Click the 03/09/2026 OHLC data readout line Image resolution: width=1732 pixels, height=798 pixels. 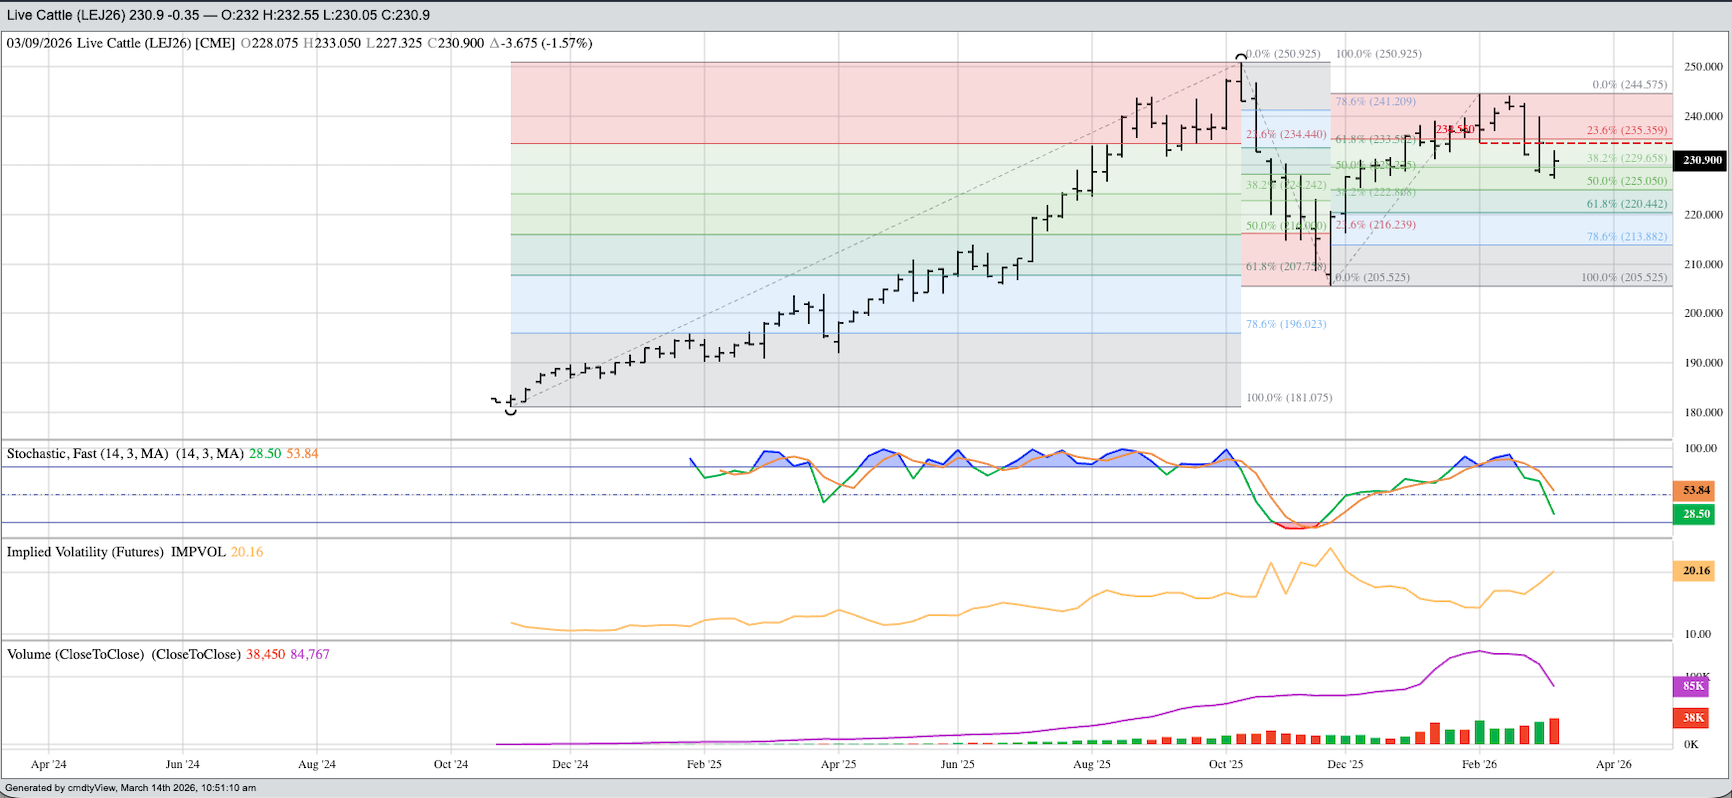click(299, 44)
